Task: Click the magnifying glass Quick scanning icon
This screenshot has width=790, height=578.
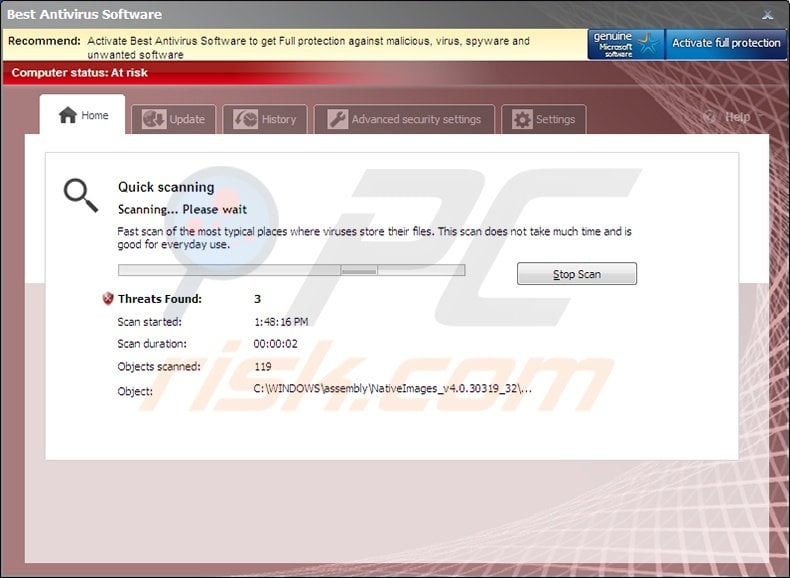Action: (x=81, y=195)
